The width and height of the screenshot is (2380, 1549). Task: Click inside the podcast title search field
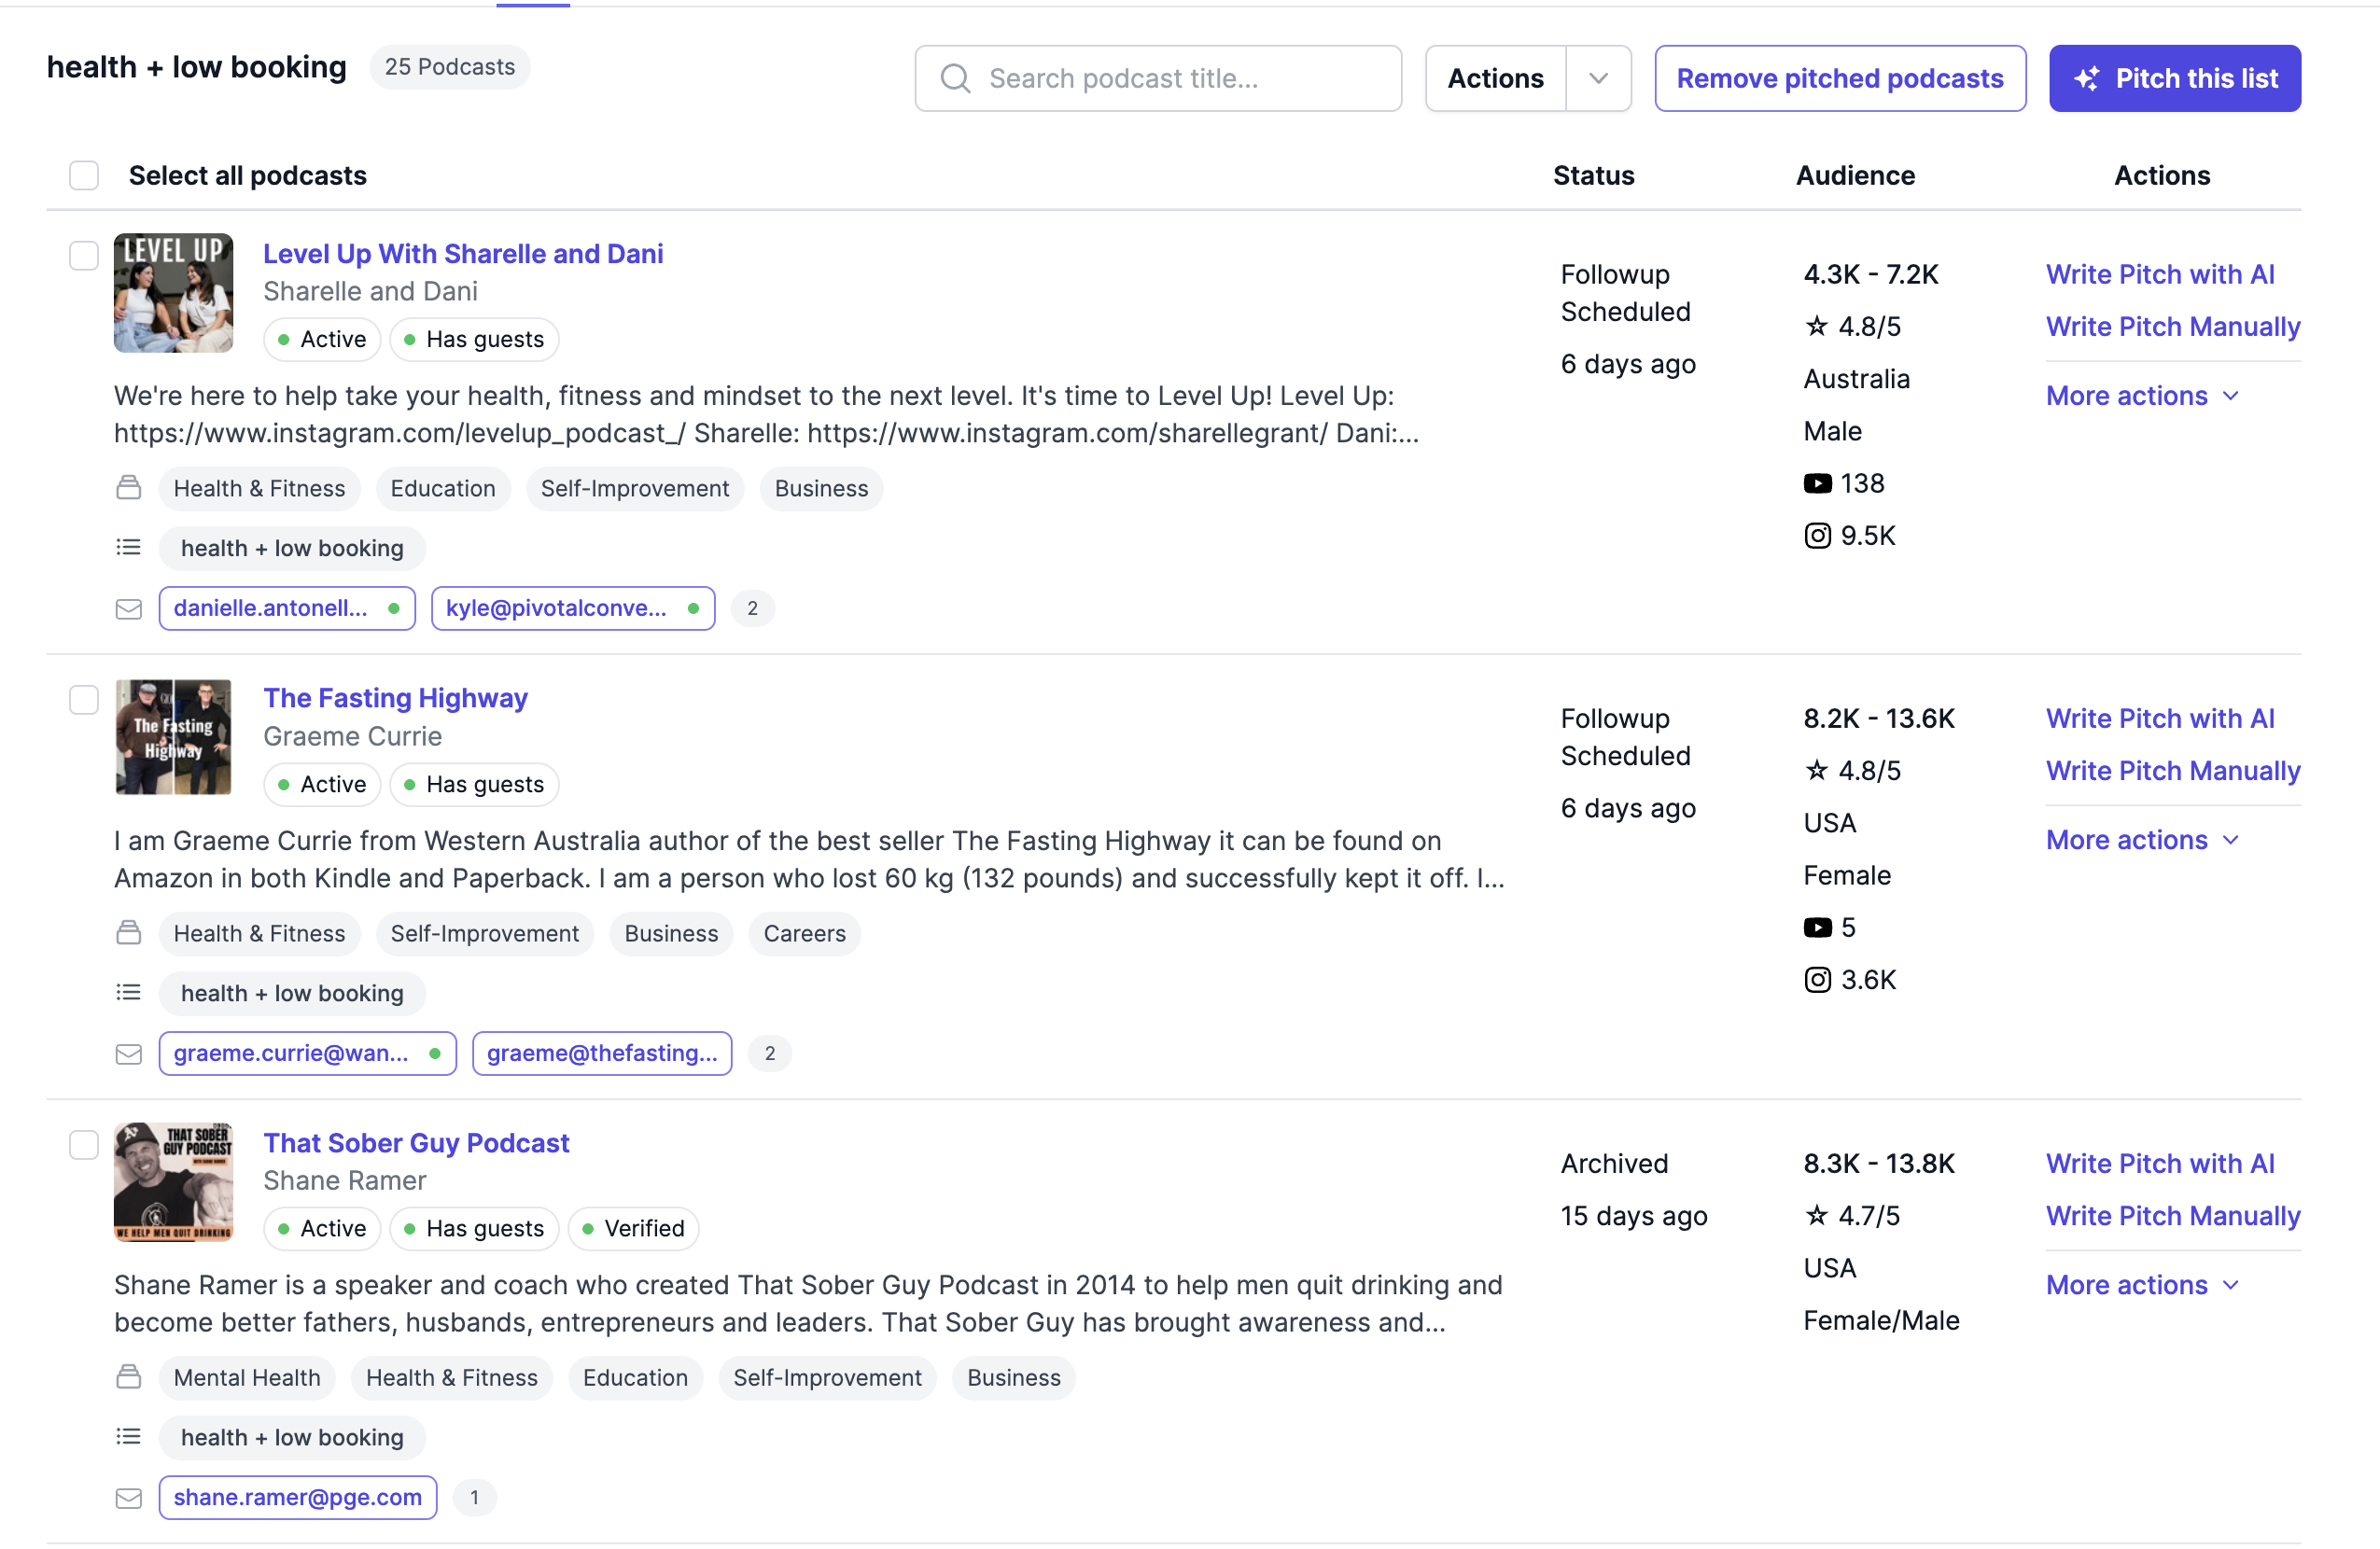pyautogui.click(x=1150, y=78)
